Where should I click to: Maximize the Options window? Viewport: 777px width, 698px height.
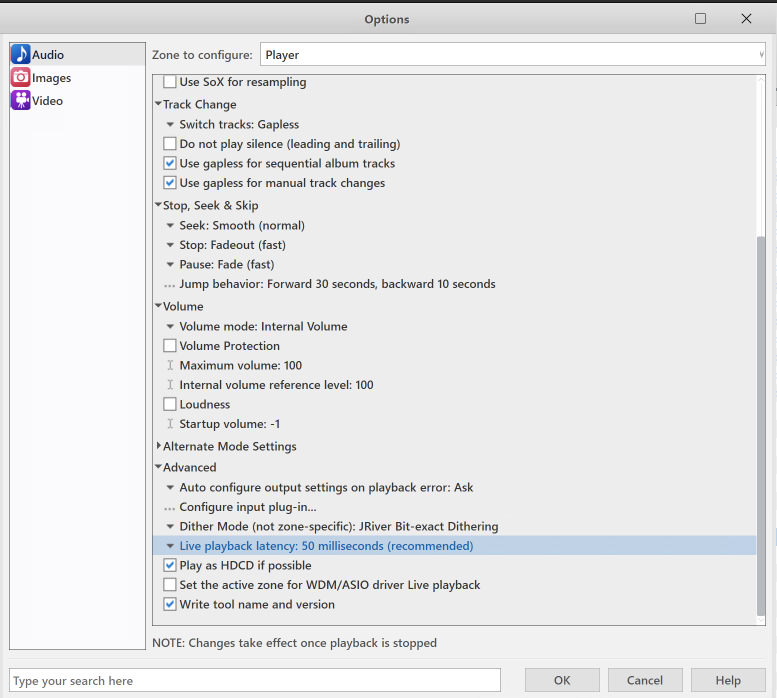pyautogui.click(x=700, y=19)
